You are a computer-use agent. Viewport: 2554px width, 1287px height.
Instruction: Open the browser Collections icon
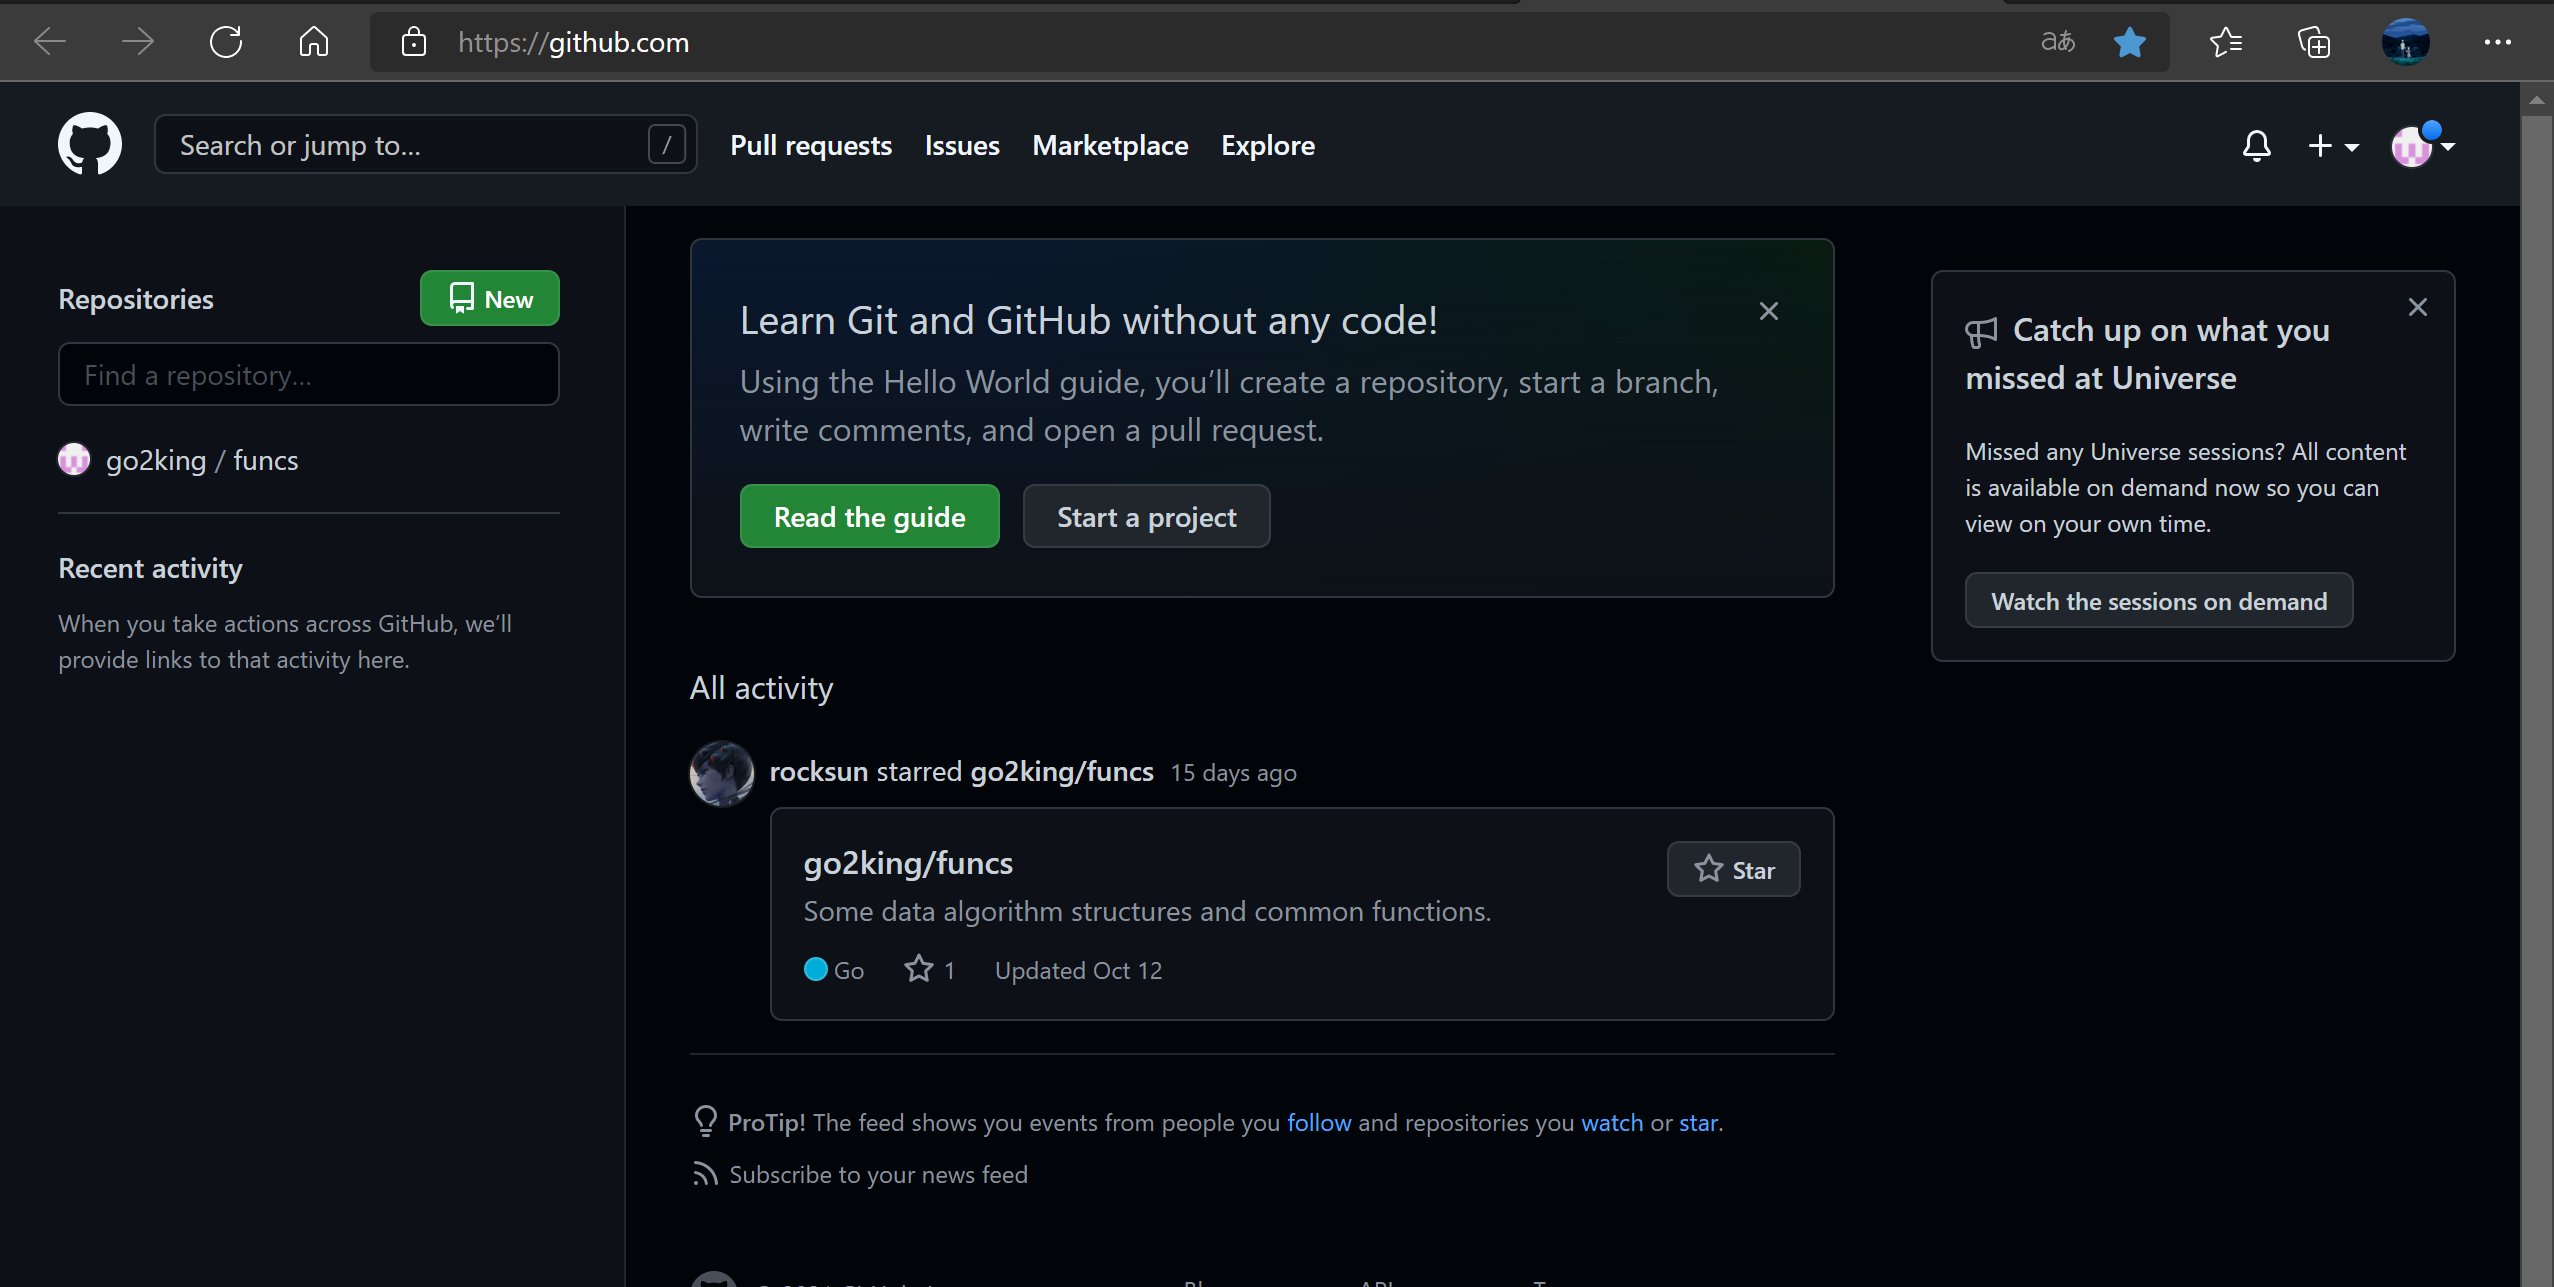2314,42
